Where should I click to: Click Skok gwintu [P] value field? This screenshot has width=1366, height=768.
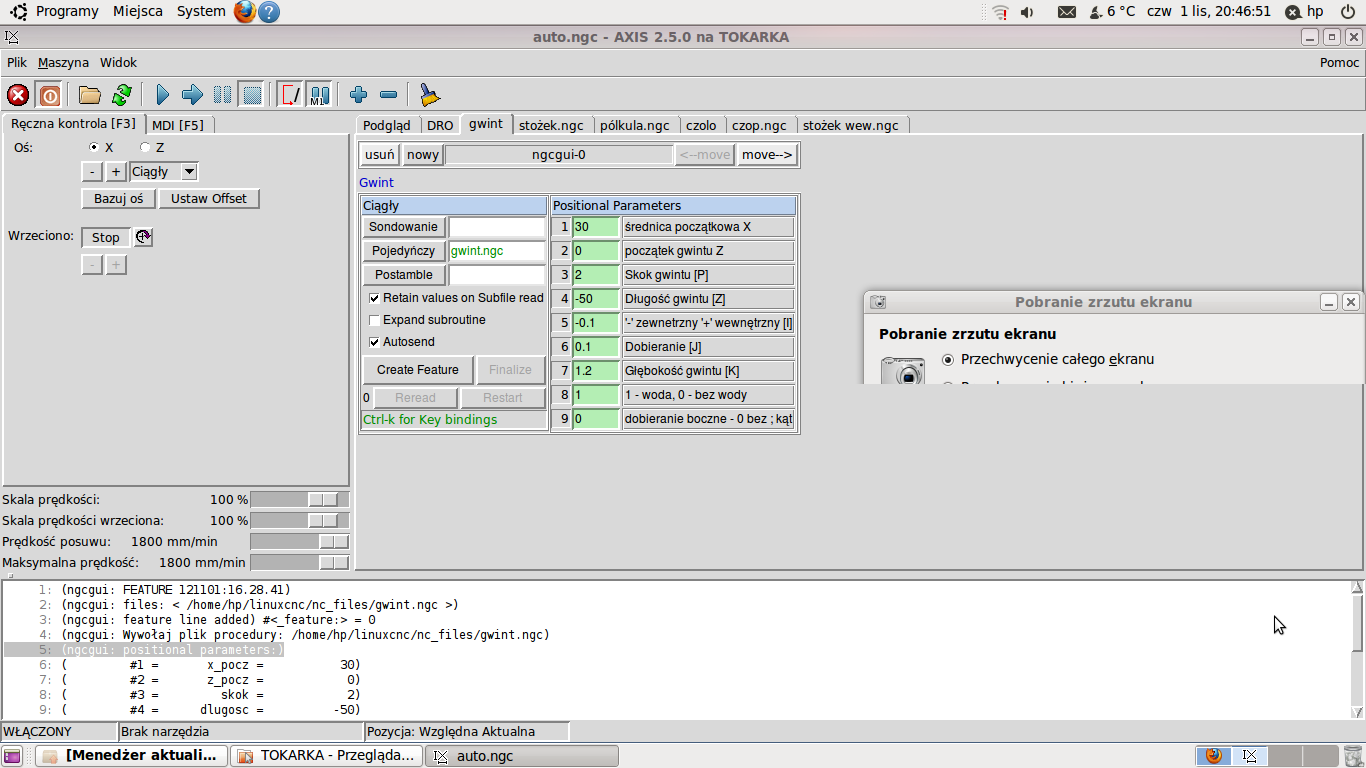(596, 275)
